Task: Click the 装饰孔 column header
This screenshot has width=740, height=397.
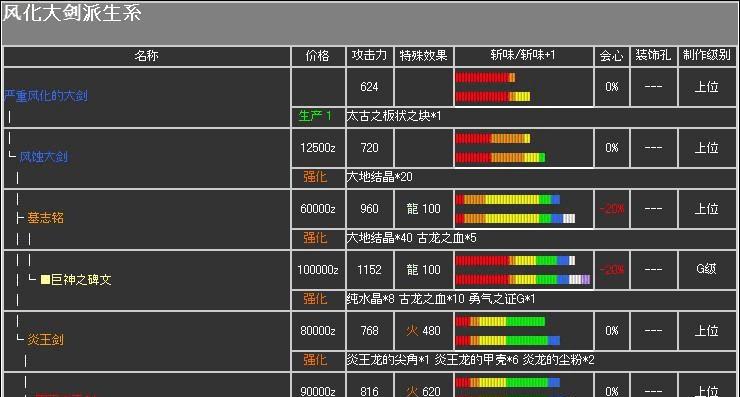Action: tap(653, 56)
